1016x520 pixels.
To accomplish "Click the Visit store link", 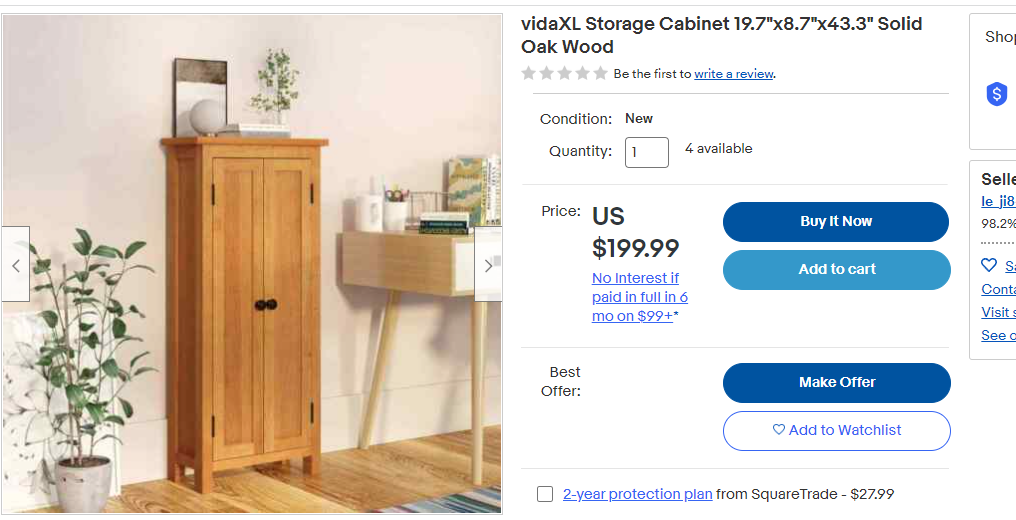I will [998, 312].
